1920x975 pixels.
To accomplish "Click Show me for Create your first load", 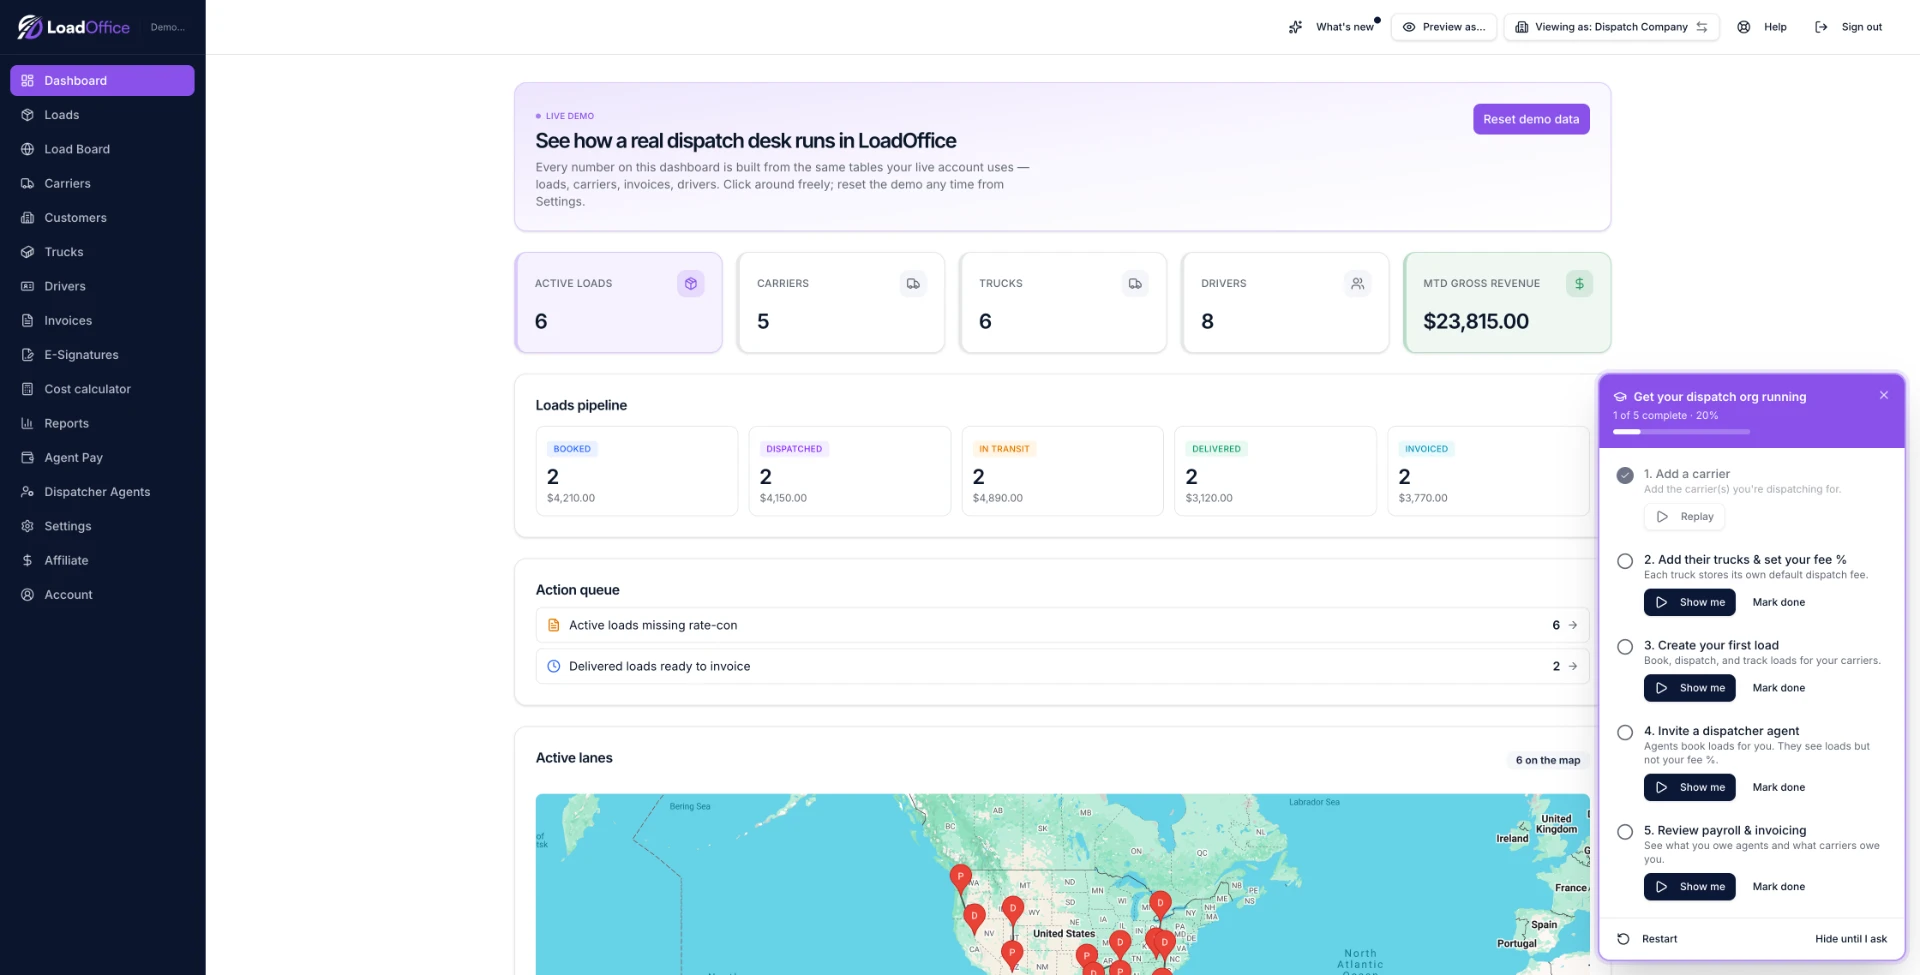I will pos(1689,688).
